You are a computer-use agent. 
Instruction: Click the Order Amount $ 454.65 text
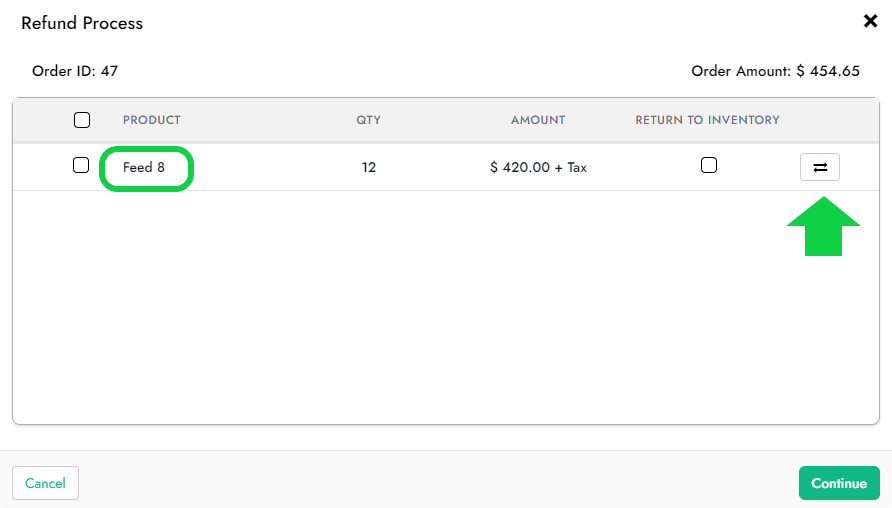775,71
